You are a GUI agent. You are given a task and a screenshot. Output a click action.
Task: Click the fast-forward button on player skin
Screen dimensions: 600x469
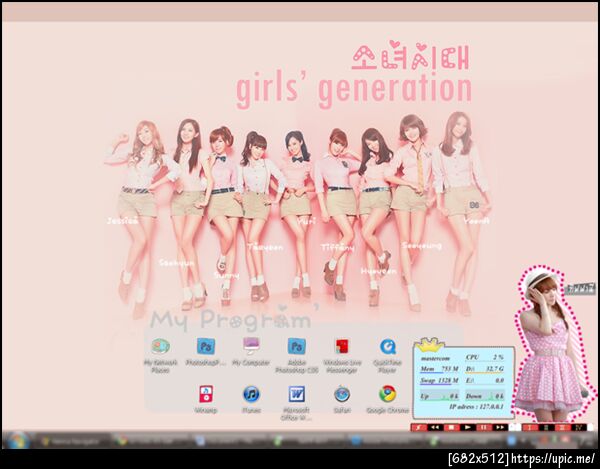[x=500, y=427]
